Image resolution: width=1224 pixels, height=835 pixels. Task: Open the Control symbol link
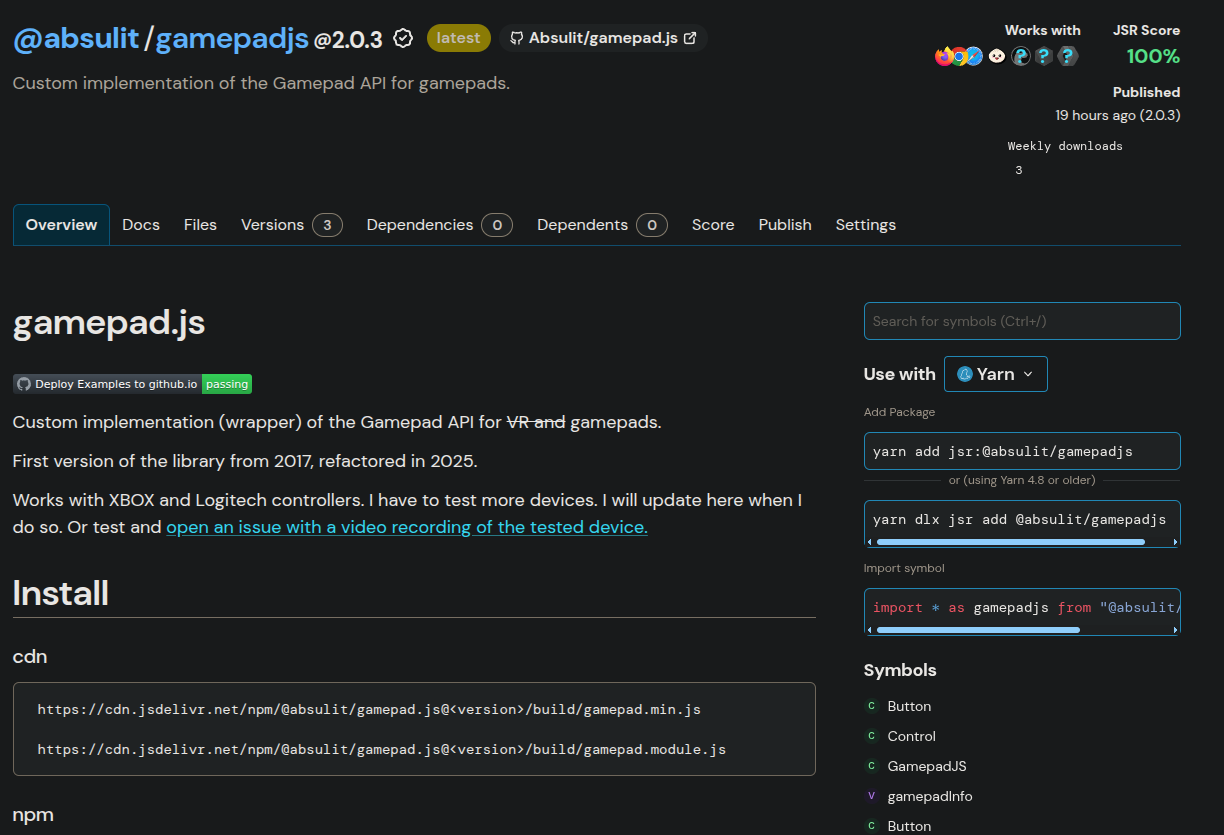(912, 736)
